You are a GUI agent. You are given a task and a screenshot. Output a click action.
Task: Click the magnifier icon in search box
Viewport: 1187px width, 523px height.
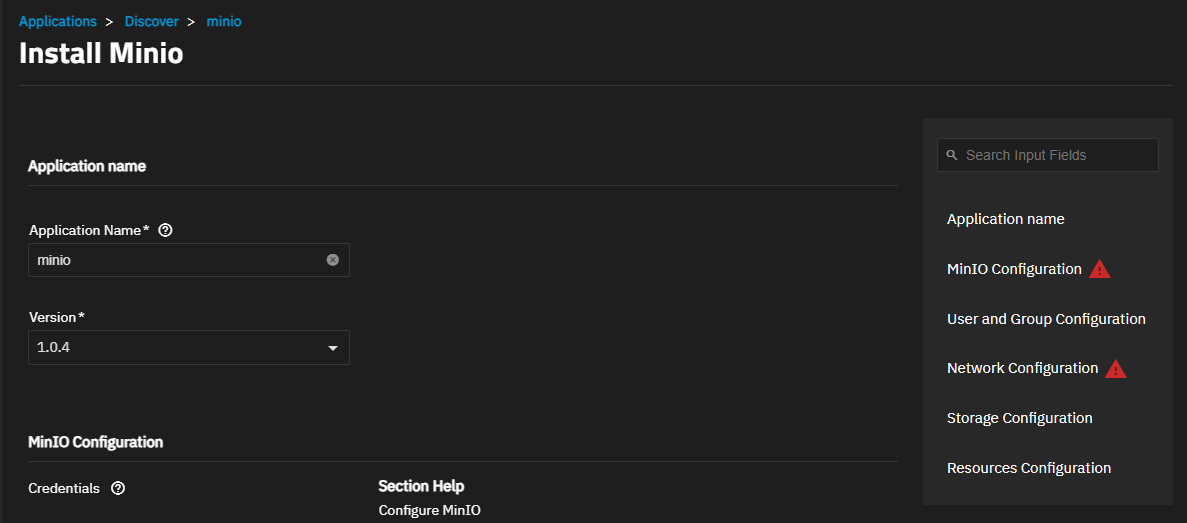pyautogui.click(x=952, y=155)
